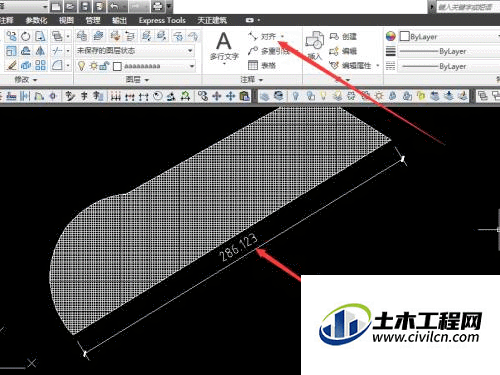Screen dimensions: 500x375
Task: Expand the arrow next to 对齐
Action: 282,36
